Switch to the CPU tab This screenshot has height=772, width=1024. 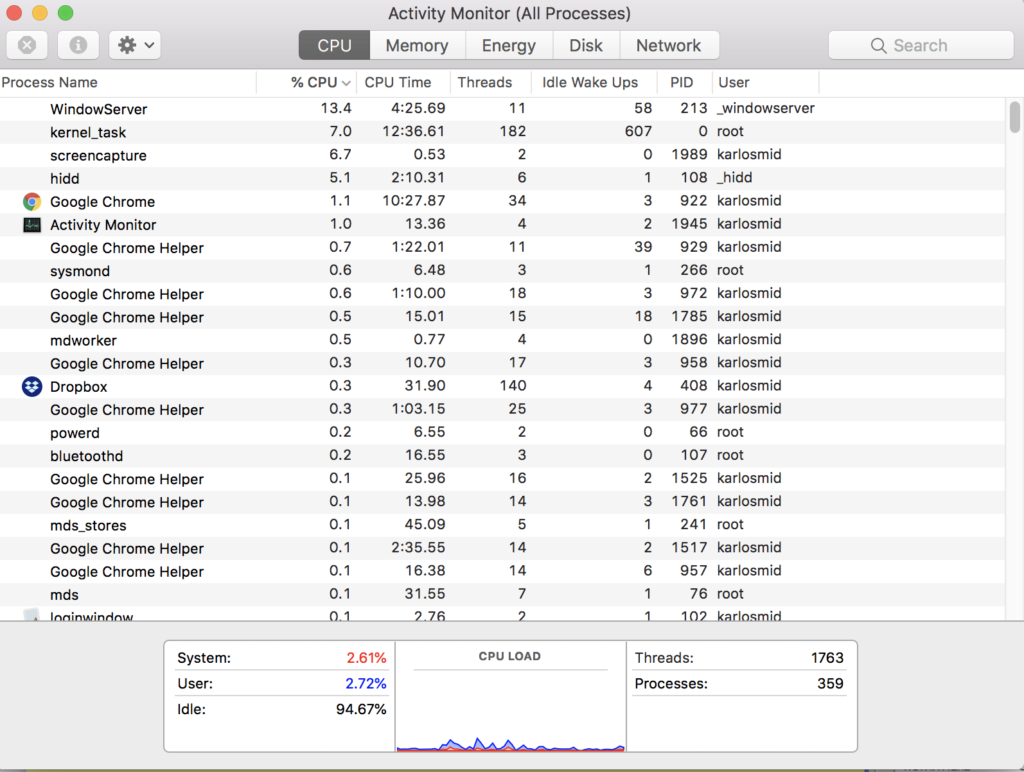click(334, 45)
